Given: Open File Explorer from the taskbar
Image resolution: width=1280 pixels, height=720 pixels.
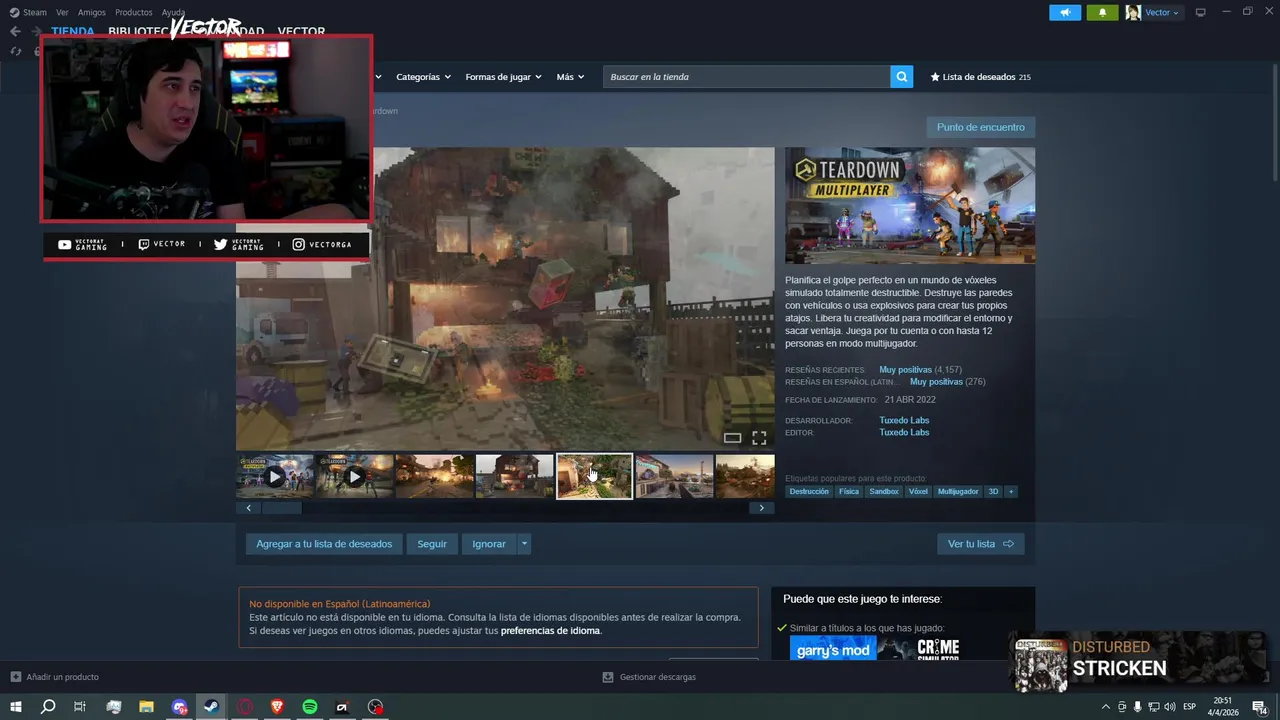Looking at the screenshot, I should click(146, 707).
